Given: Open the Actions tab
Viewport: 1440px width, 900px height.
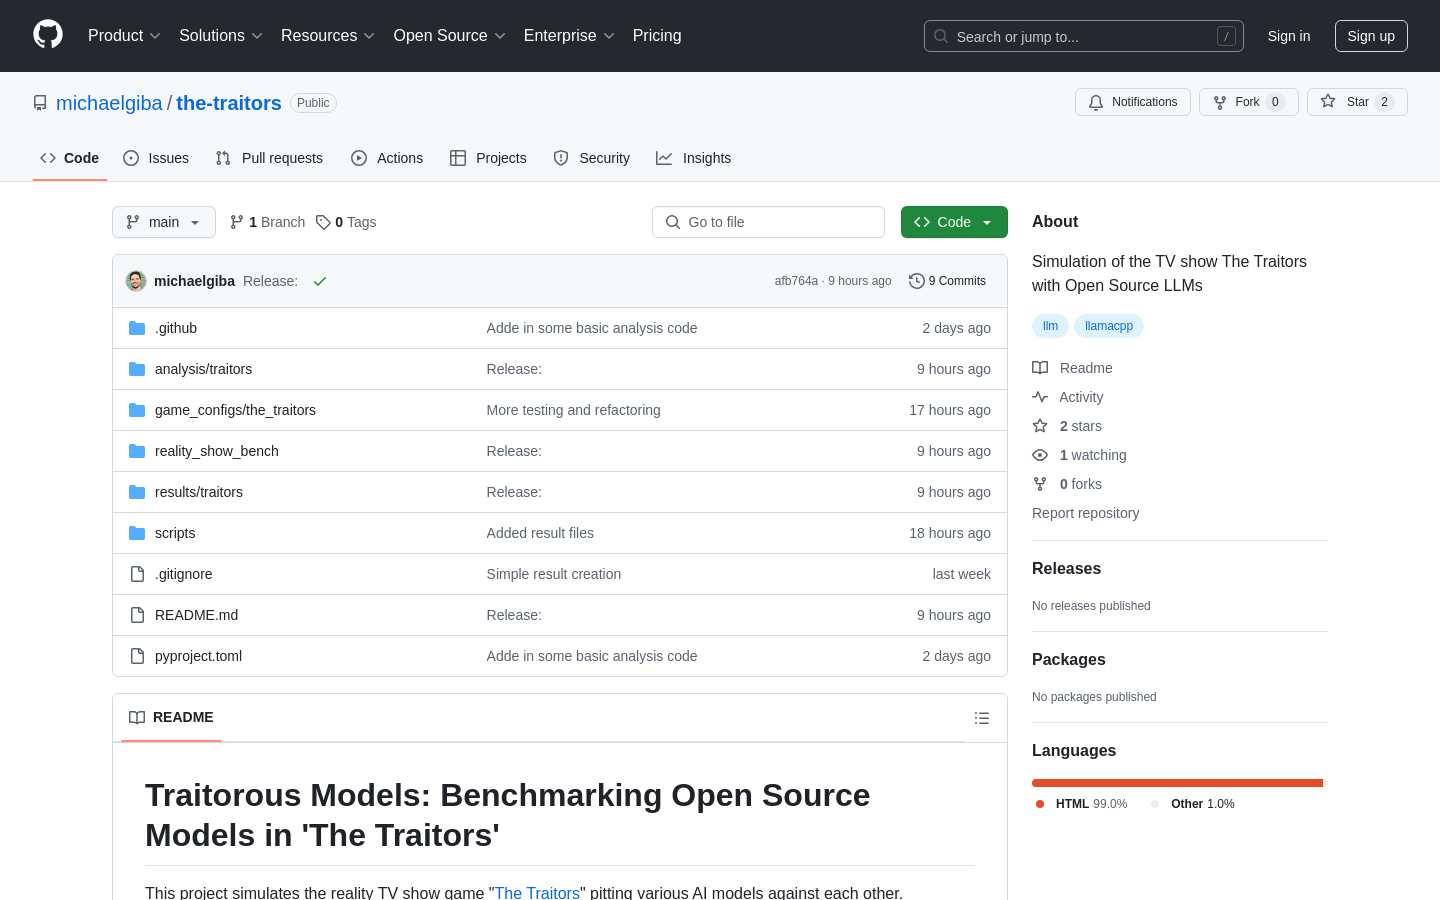Looking at the screenshot, I should 387,158.
